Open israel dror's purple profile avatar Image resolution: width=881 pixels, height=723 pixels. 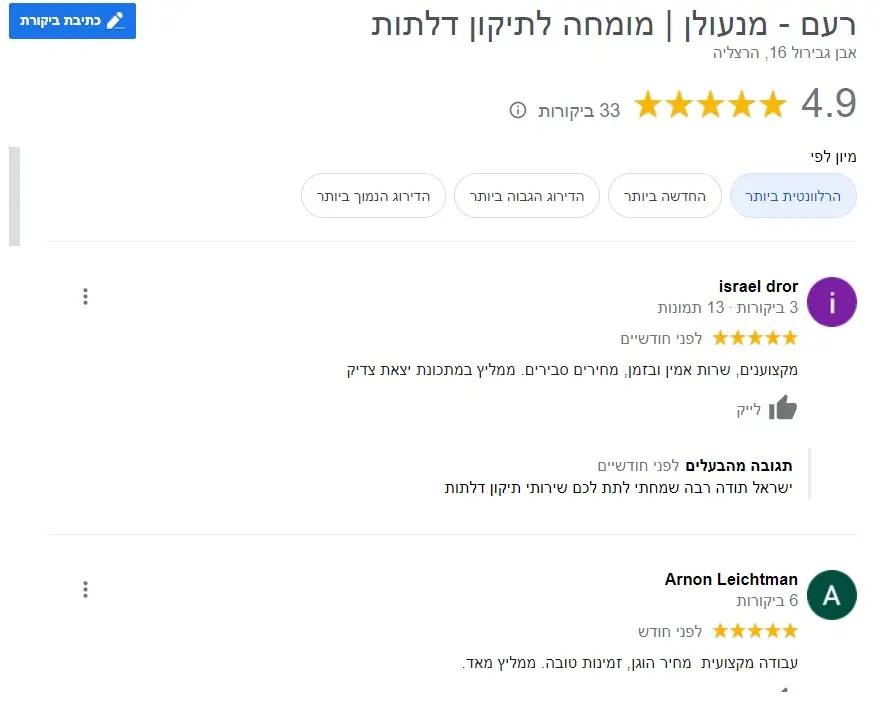[x=831, y=301]
